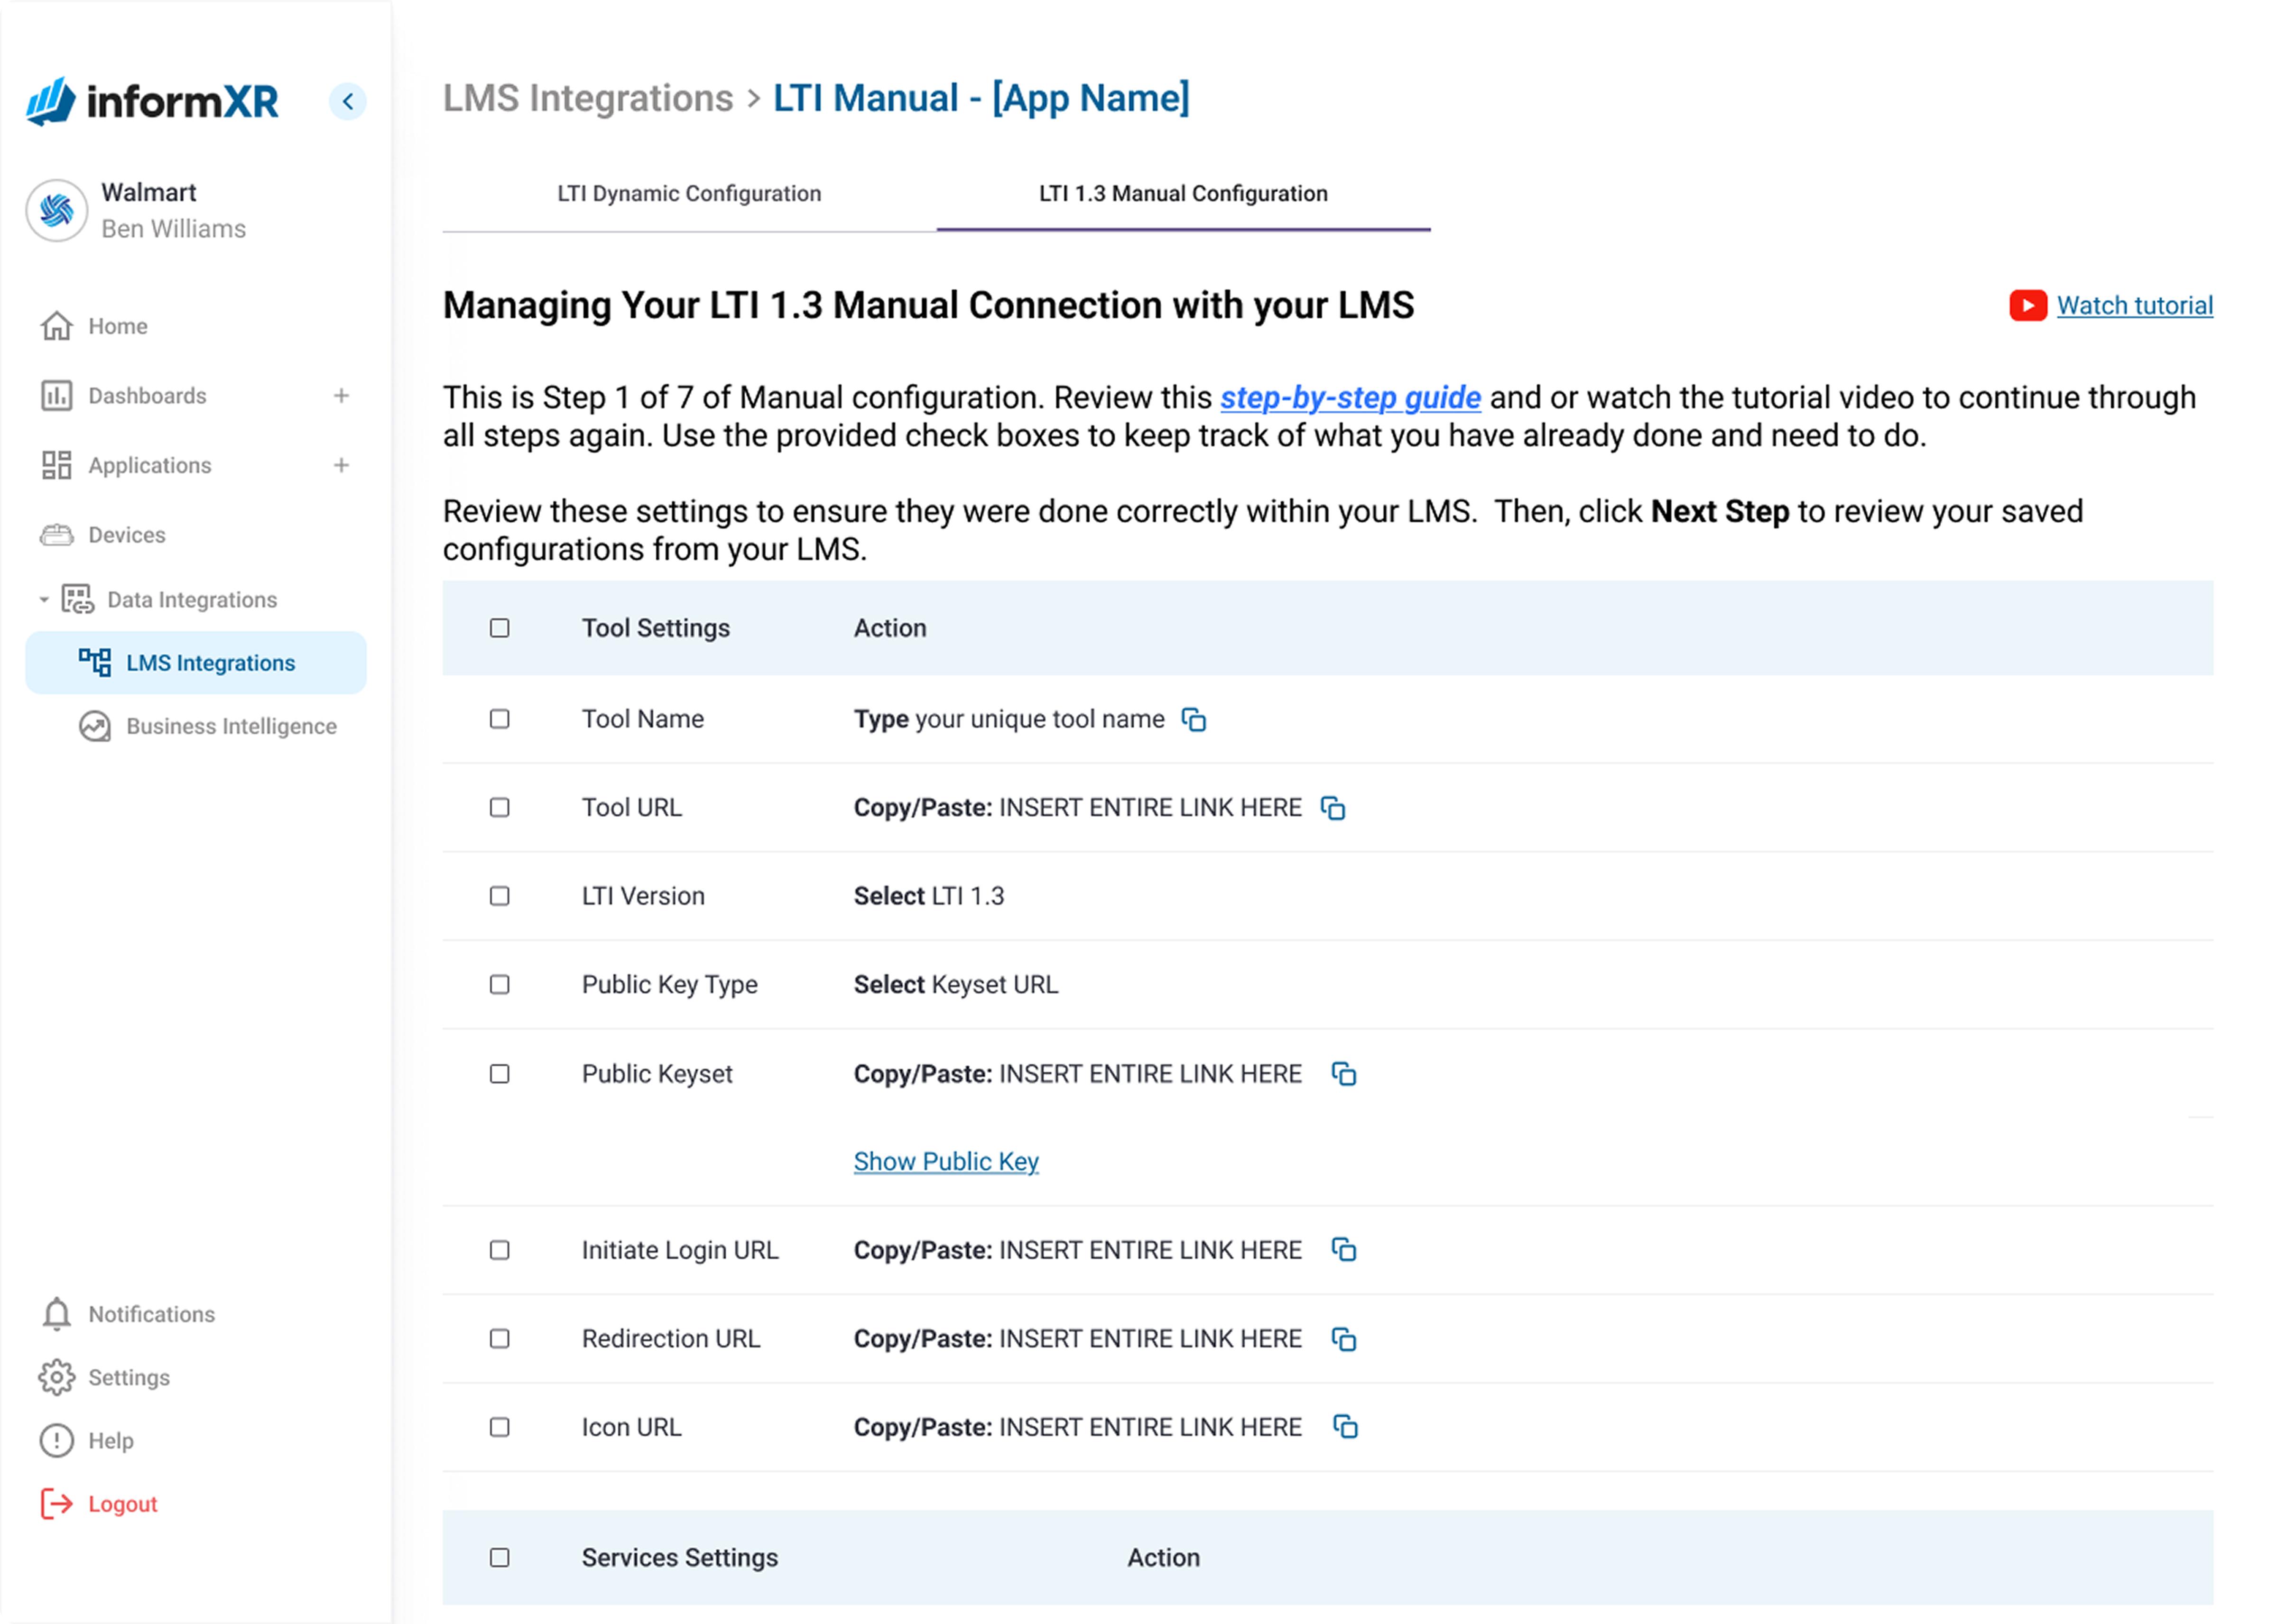Copy the Icon URL link
2277x1624 pixels.
click(1345, 1427)
